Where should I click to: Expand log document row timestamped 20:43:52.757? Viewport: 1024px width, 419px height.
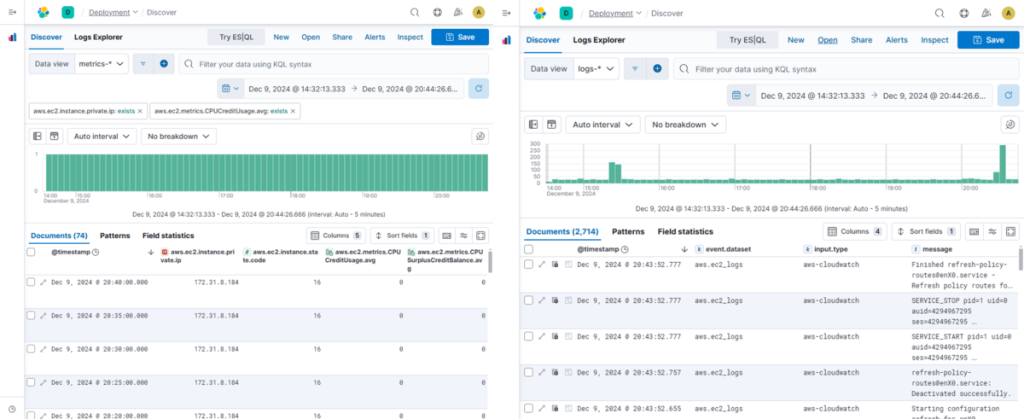coord(542,372)
